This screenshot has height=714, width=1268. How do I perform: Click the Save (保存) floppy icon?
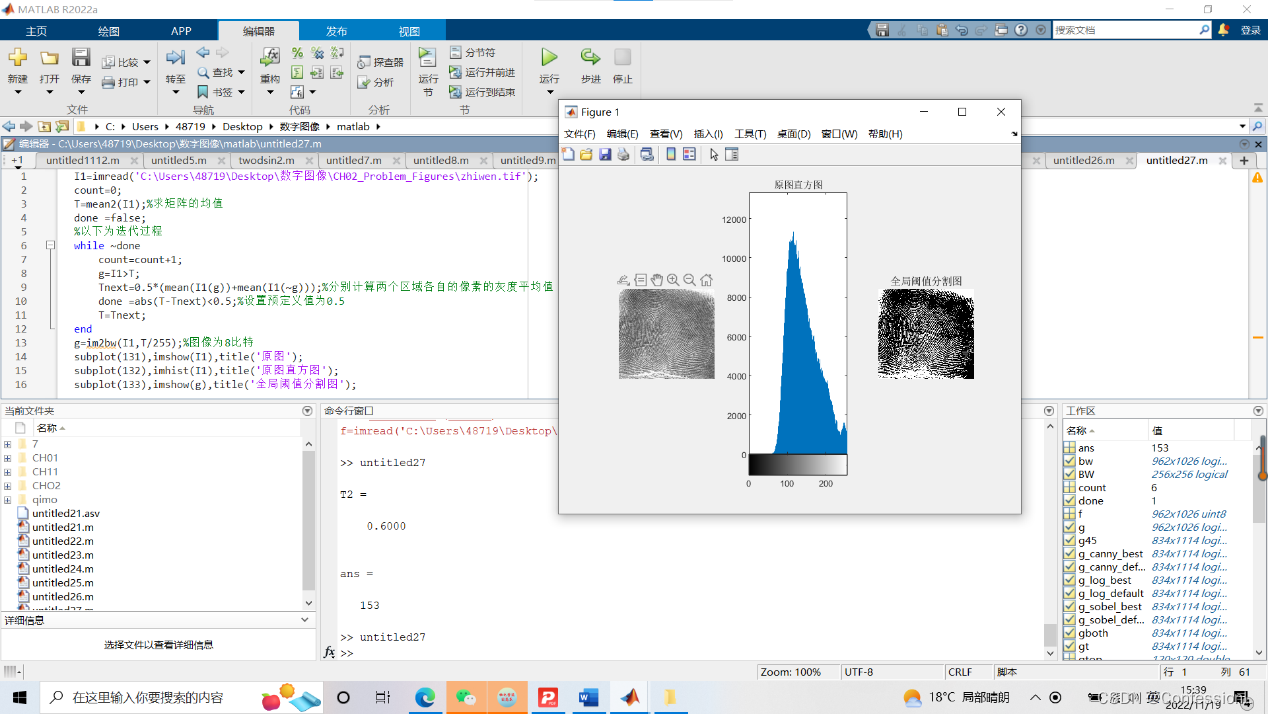81,58
